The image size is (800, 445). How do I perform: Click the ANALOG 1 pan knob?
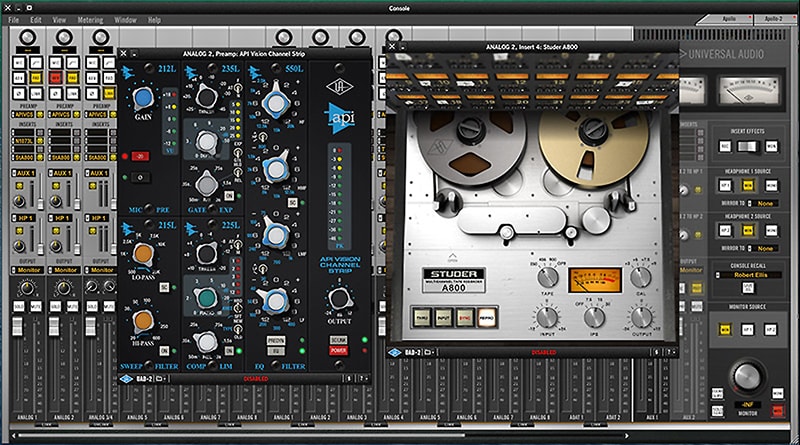pyautogui.click(x=26, y=289)
